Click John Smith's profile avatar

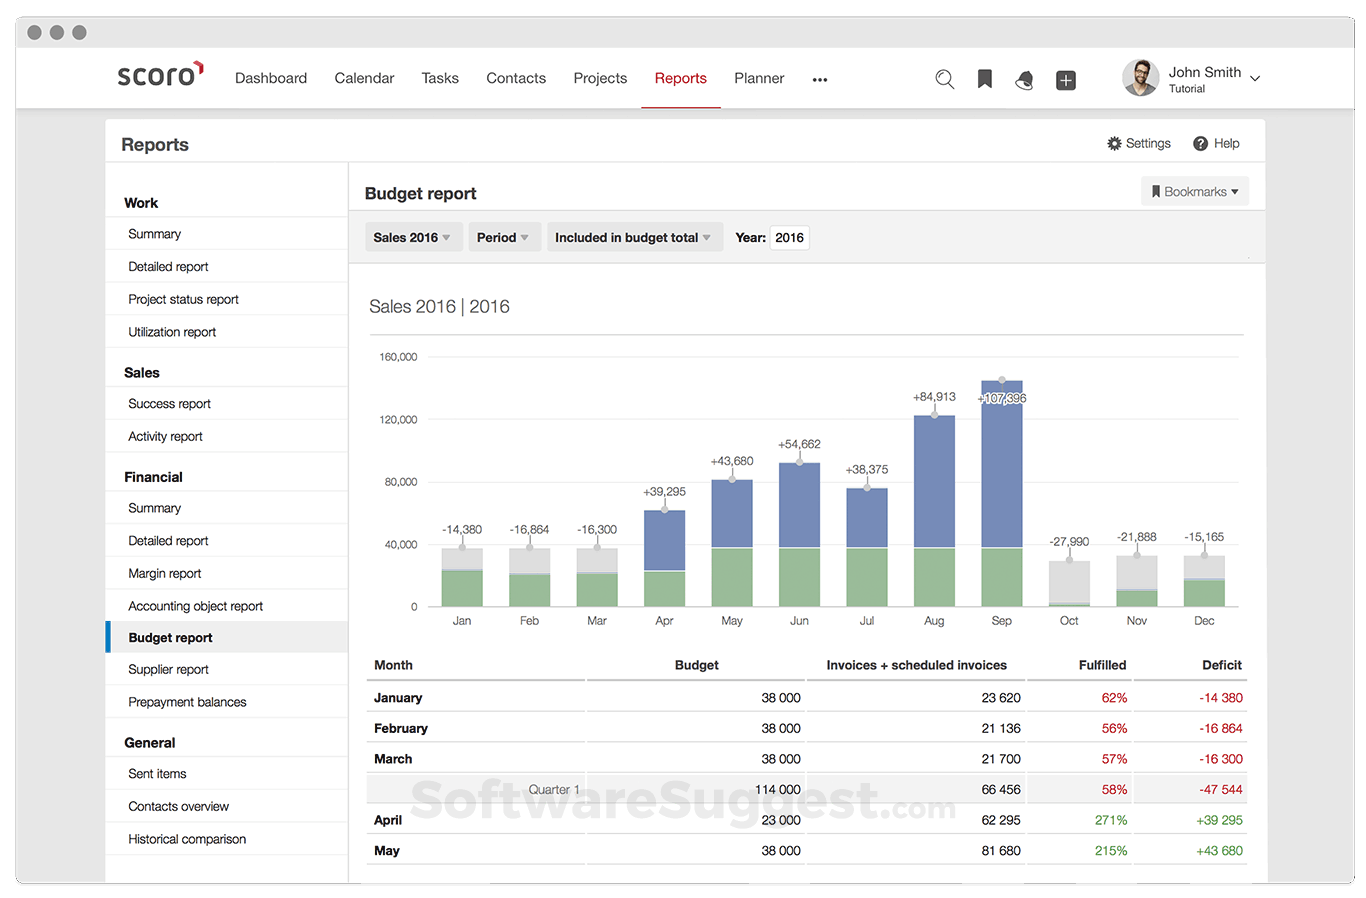[1140, 78]
